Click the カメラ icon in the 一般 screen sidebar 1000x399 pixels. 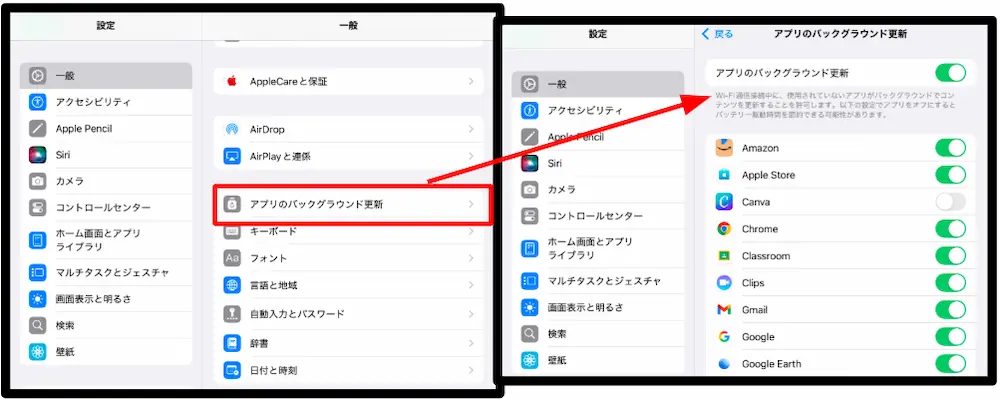click(x=38, y=182)
